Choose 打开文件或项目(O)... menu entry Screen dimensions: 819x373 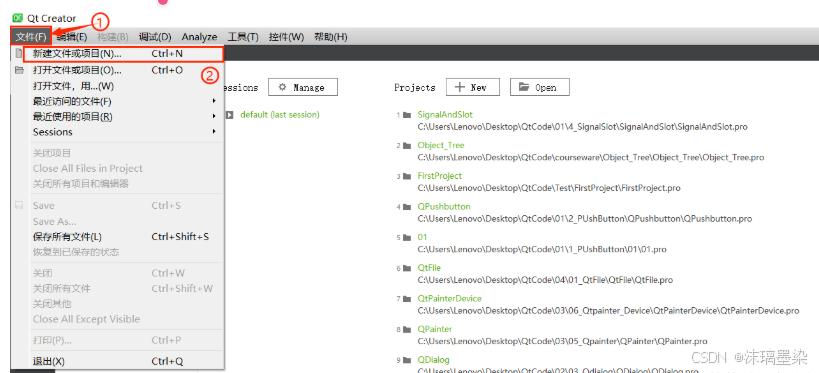118,70
